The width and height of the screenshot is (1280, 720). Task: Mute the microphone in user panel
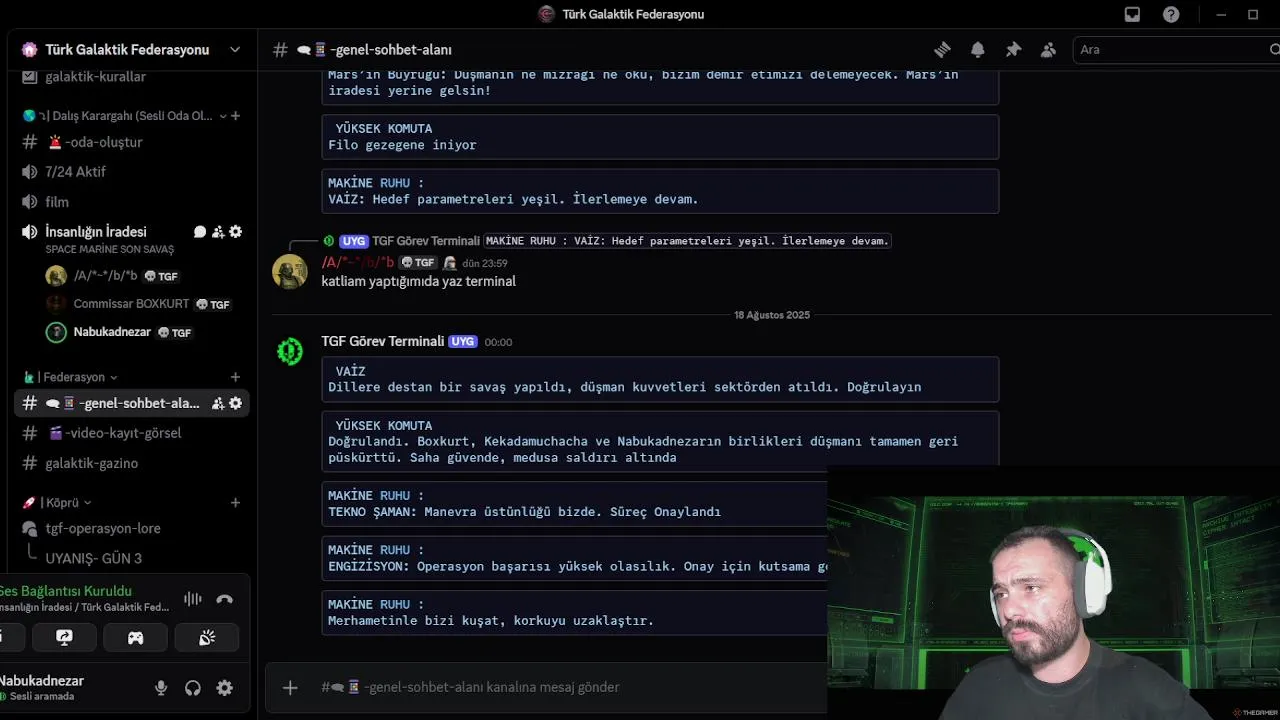click(161, 688)
